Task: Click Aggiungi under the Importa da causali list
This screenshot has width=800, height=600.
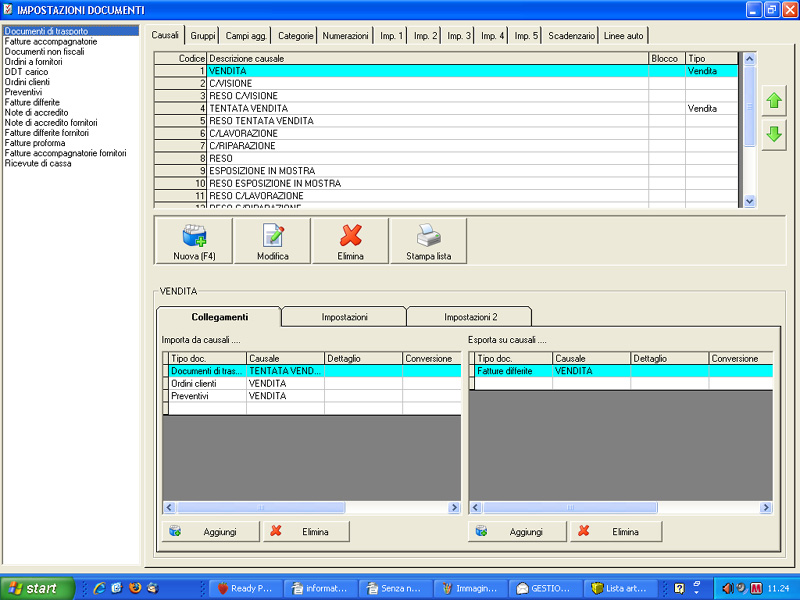Action: (x=210, y=532)
